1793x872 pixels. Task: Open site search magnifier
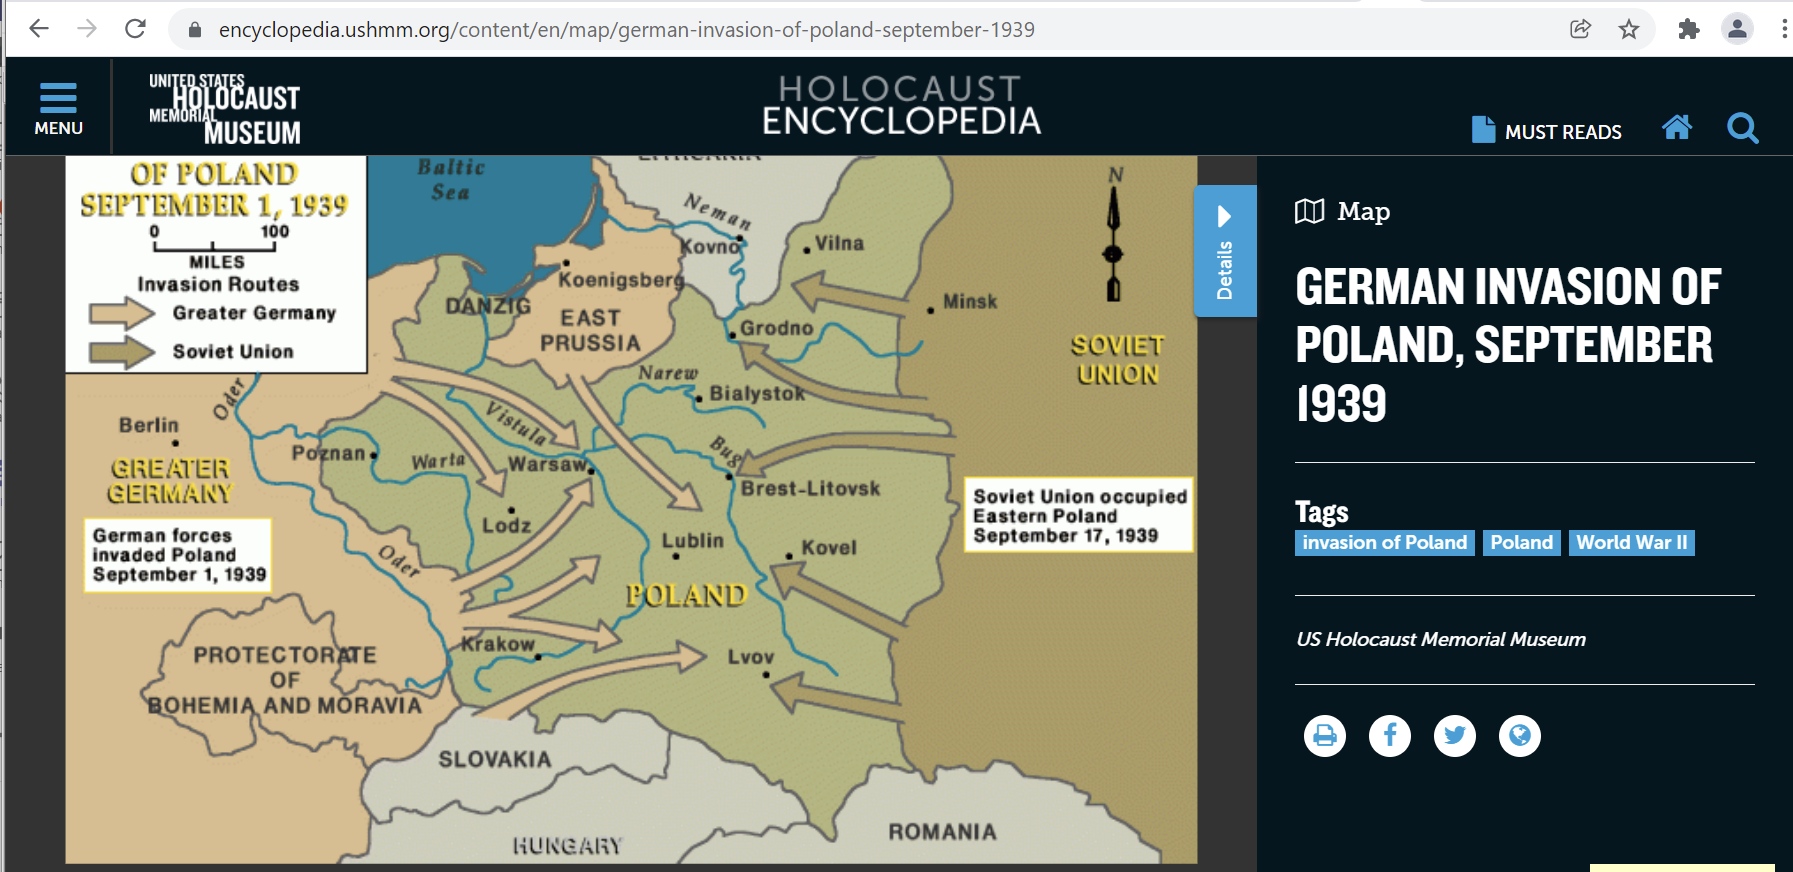click(1742, 128)
